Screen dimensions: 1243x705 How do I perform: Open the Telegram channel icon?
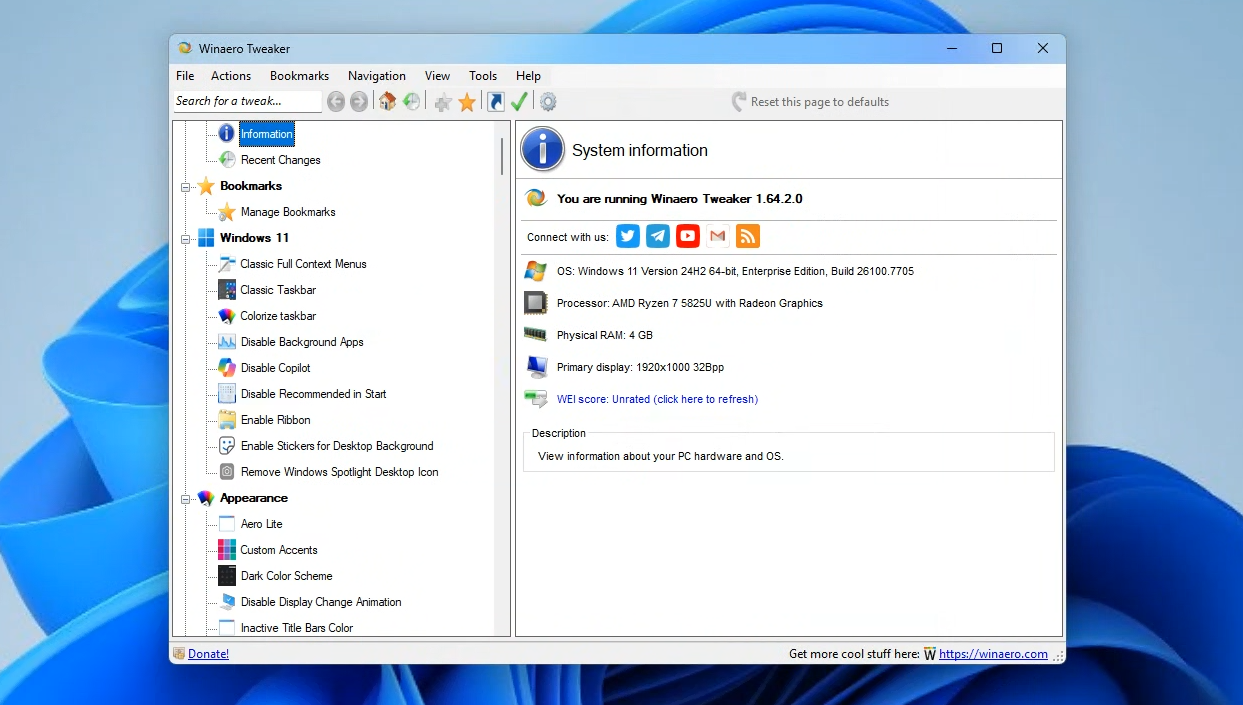click(657, 236)
